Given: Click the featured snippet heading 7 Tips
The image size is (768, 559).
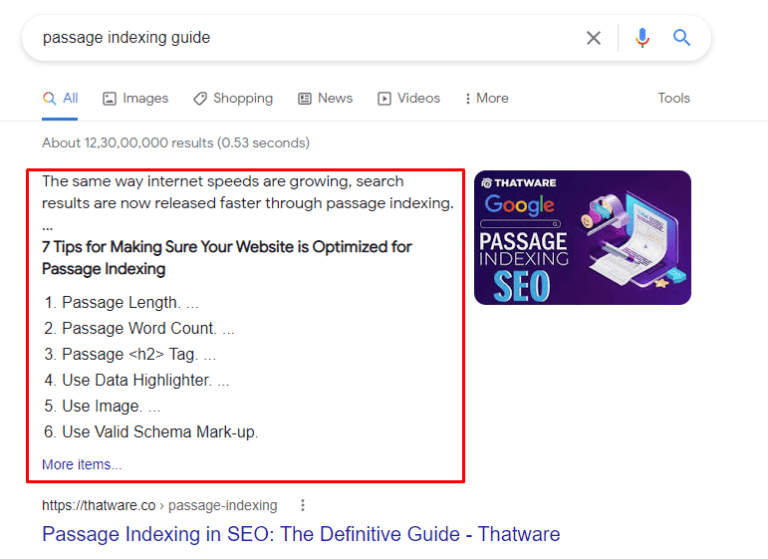Looking at the screenshot, I should pos(227,258).
